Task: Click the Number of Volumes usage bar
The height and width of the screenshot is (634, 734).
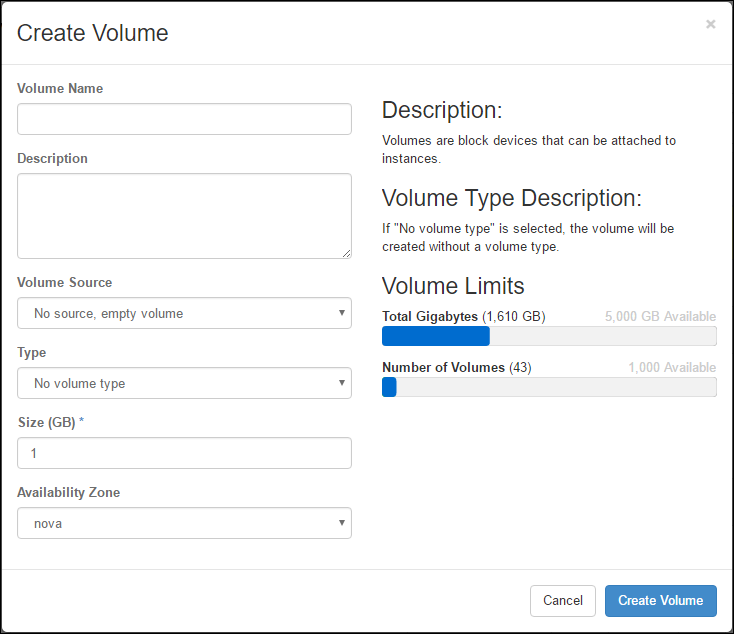Action: click(549, 387)
